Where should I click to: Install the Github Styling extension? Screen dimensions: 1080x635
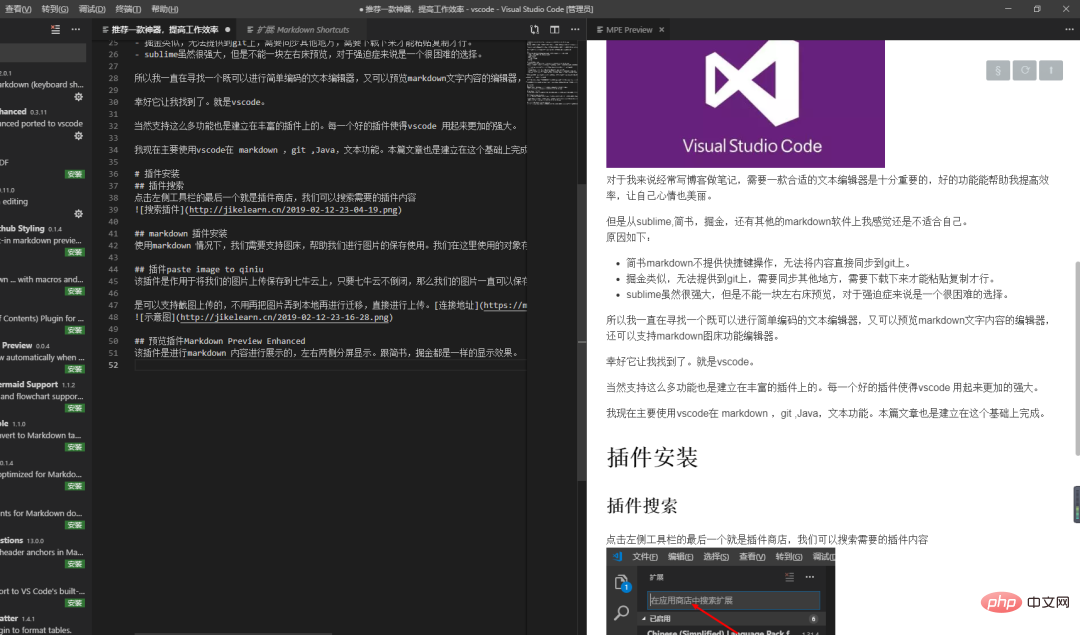tap(75, 252)
